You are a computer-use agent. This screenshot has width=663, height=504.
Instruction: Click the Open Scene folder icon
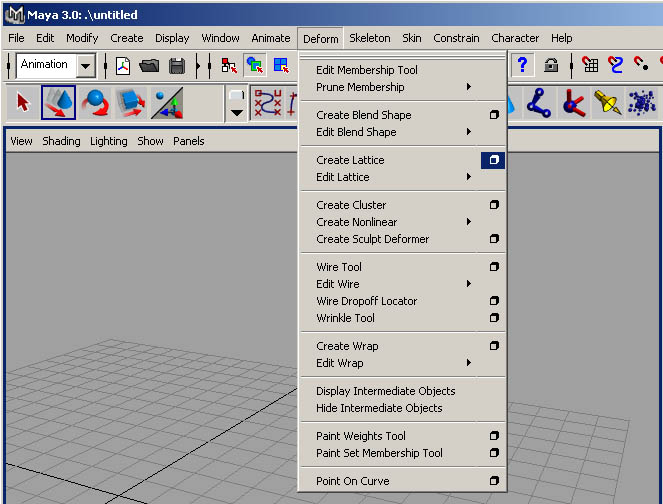tap(149, 66)
